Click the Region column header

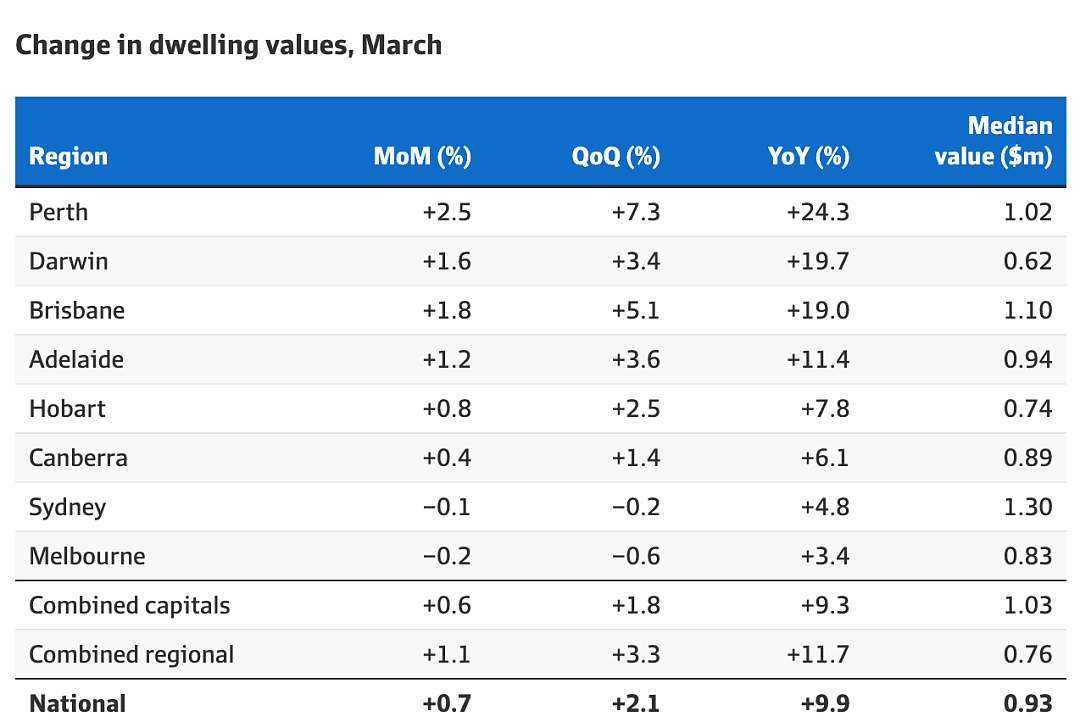tap(68, 156)
